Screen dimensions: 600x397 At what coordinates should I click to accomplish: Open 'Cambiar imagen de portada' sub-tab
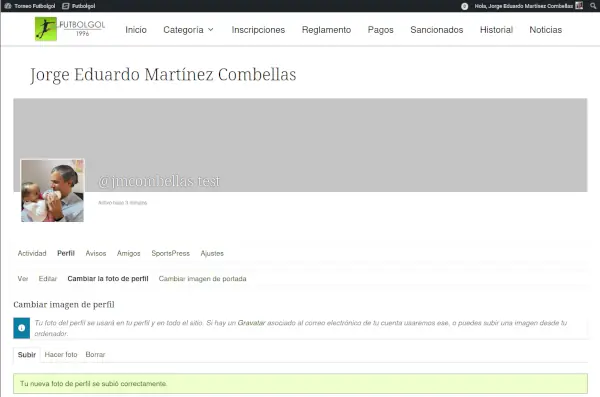[x=202, y=279]
